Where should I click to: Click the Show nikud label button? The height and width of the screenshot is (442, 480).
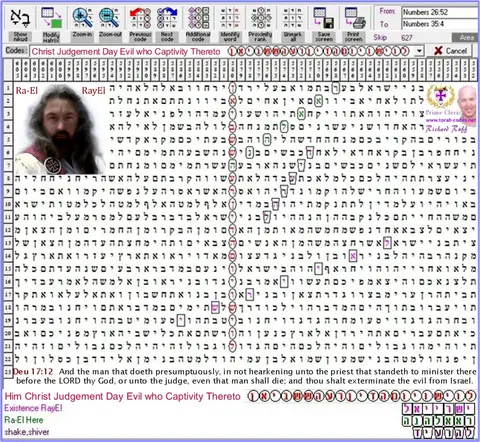[20, 37]
